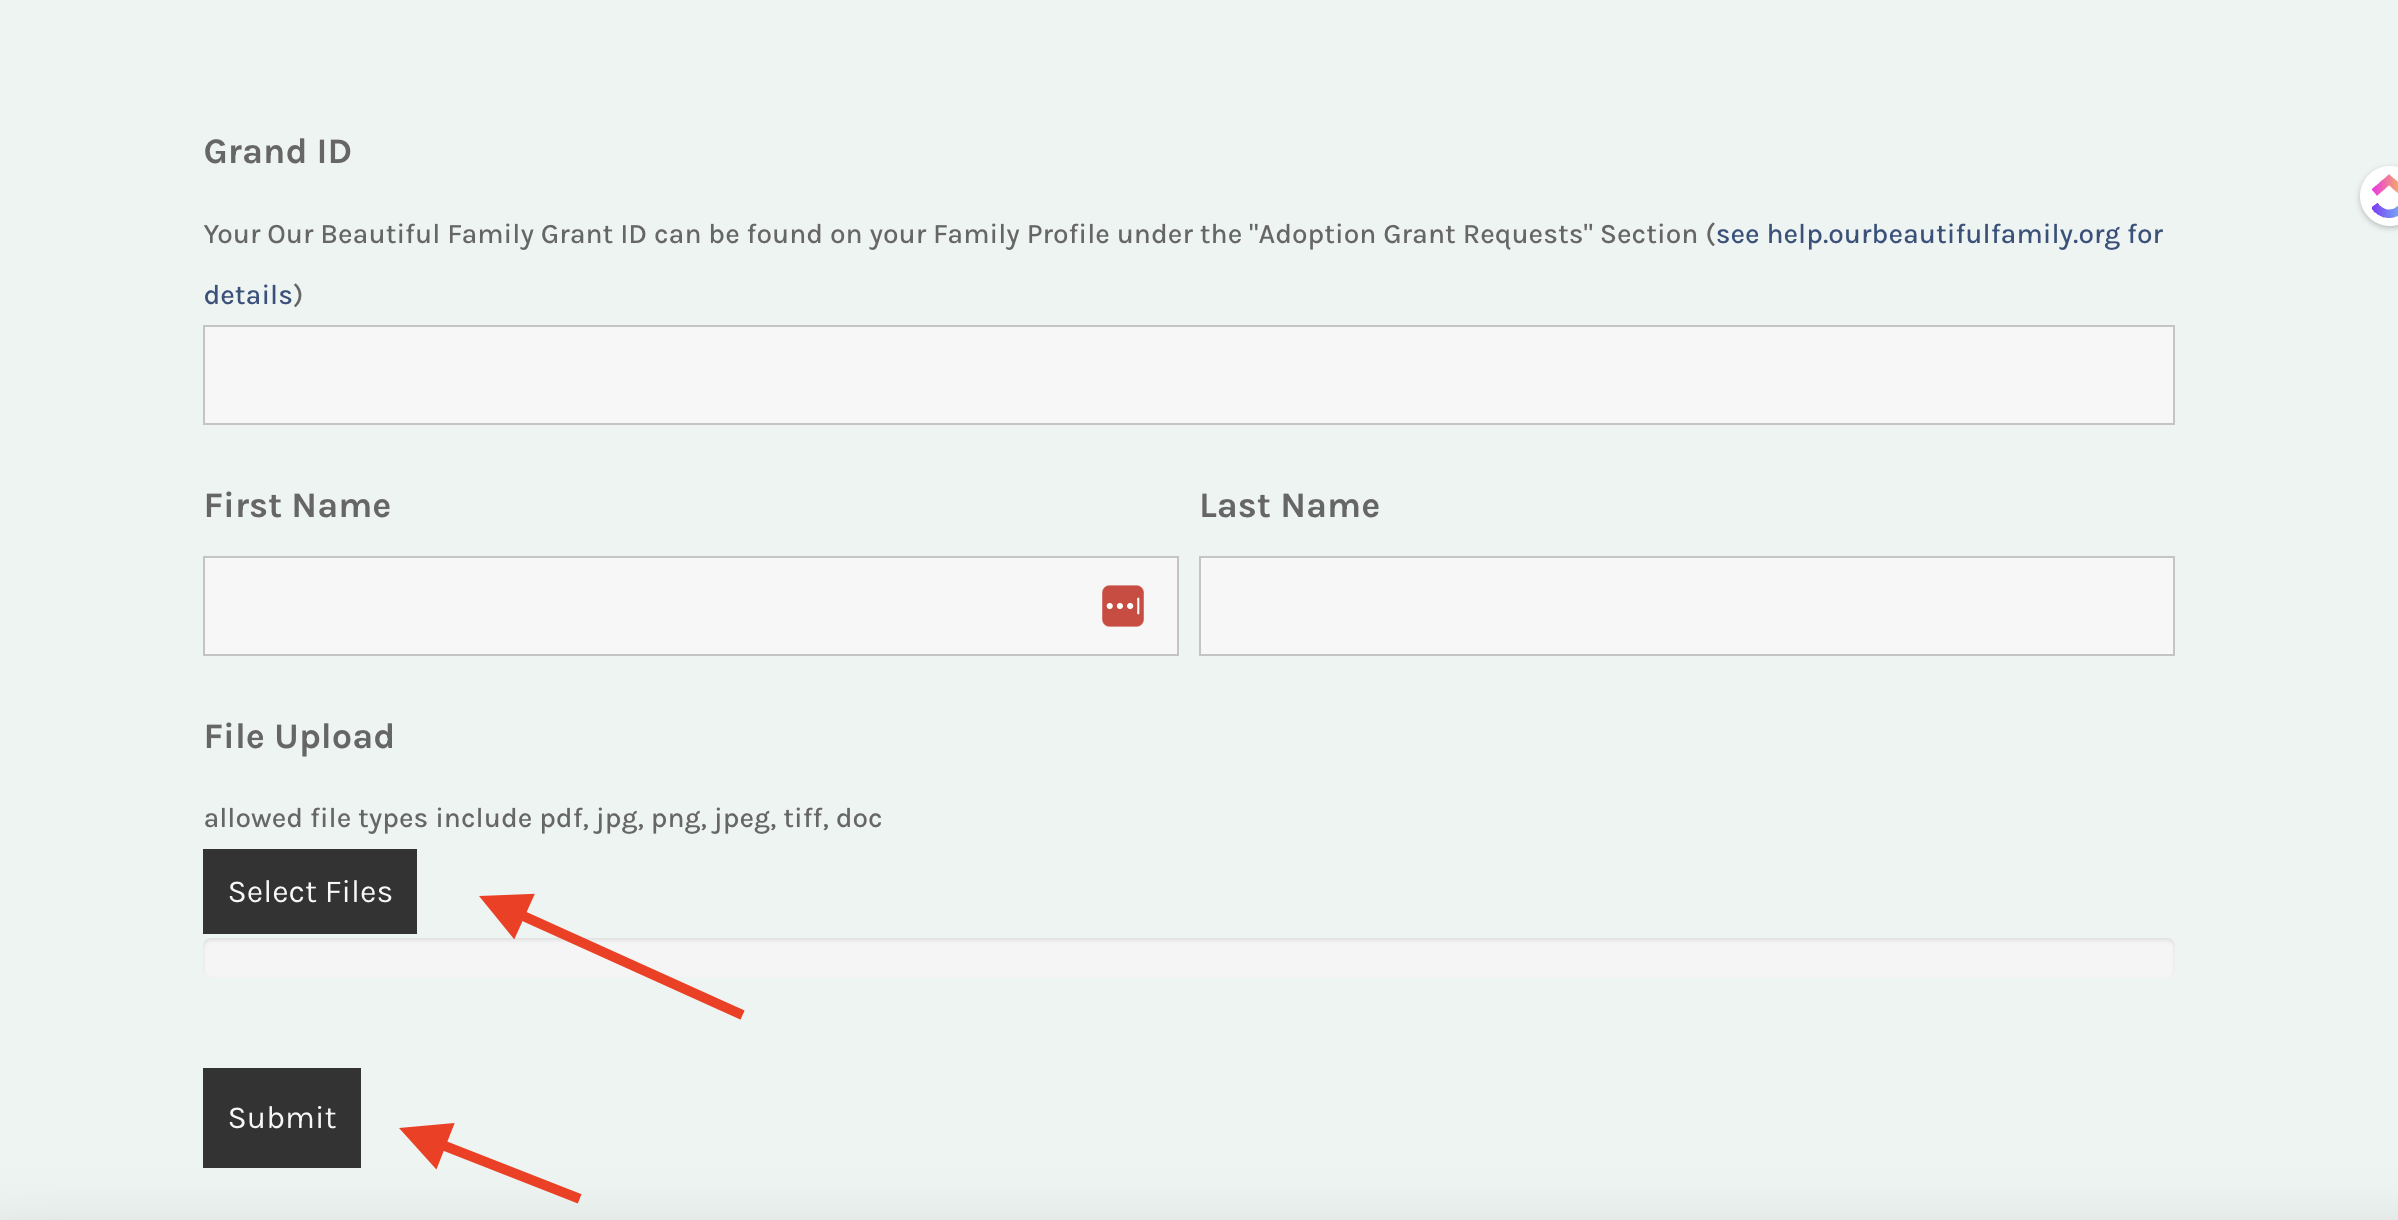This screenshot has height=1220, width=2398.
Task: Click the password manager icon in First Name
Action: click(1122, 606)
